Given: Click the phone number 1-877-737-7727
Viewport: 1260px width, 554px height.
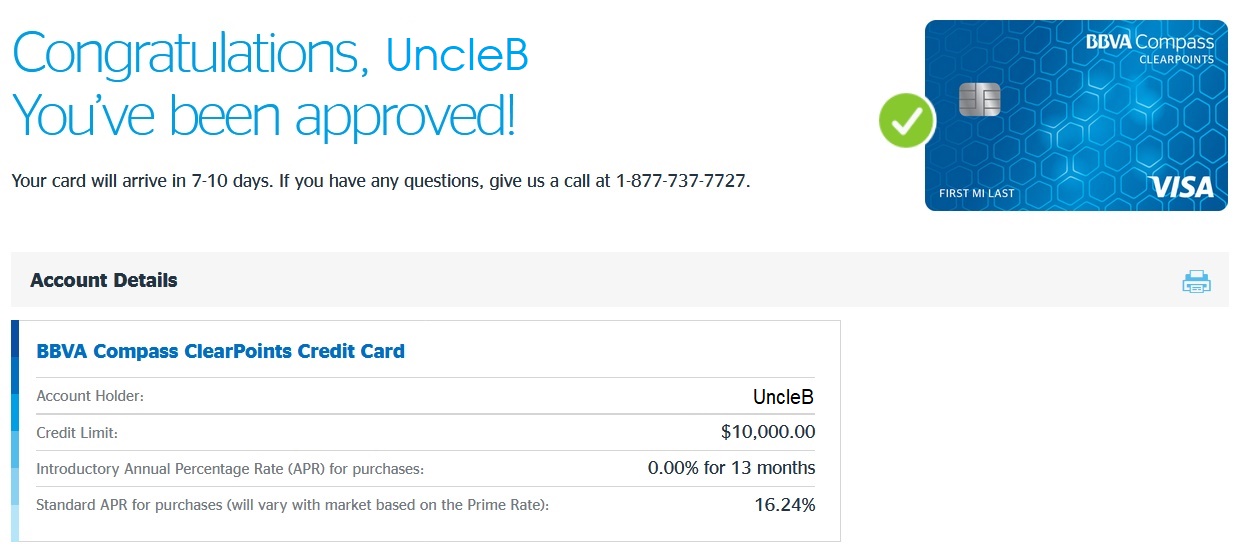Looking at the screenshot, I should (682, 182).
